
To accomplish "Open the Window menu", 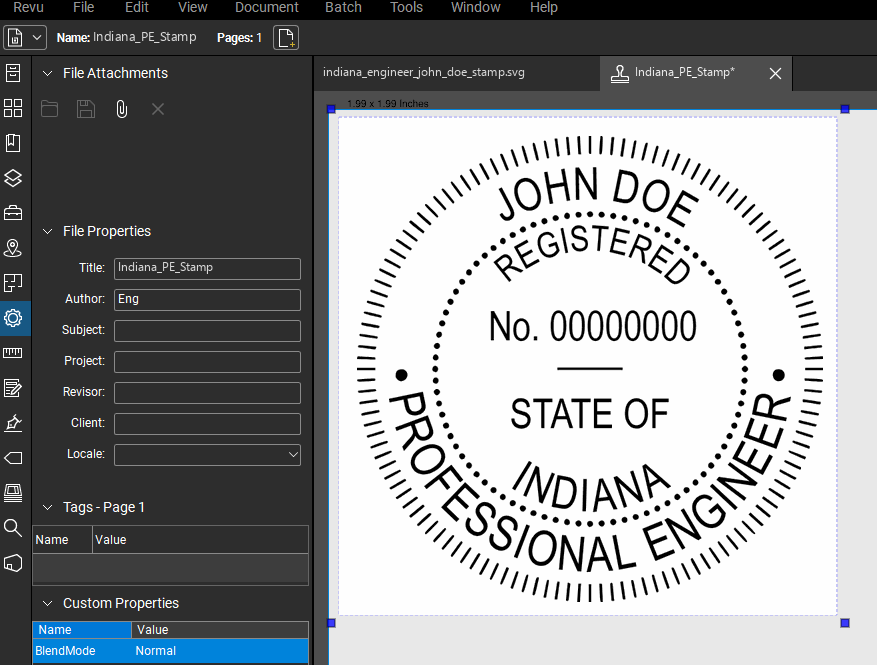I will (475, 7).
